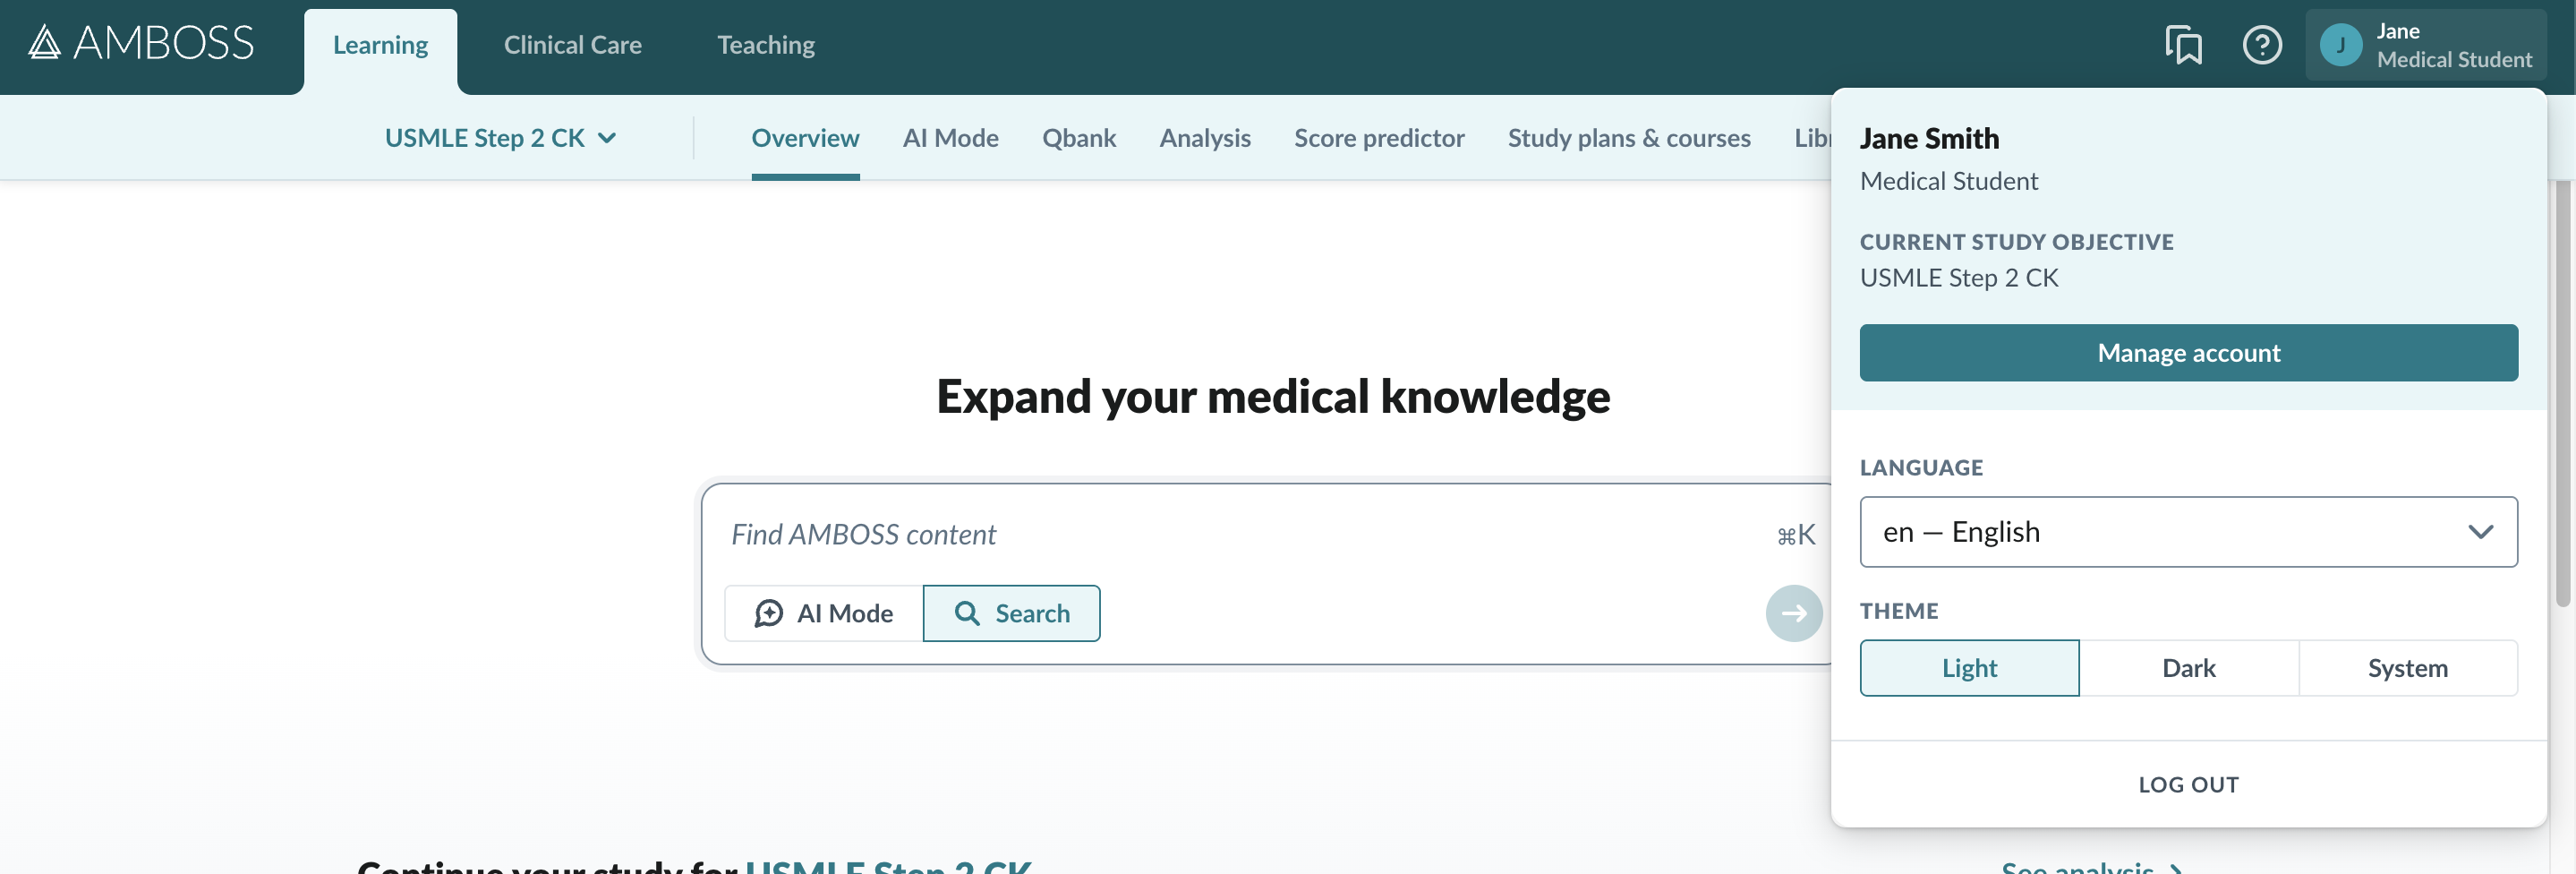The height and width of the screenshot is (874, 2576).
Task: Open the Teaching tab
Action: [x=765, y=45]
